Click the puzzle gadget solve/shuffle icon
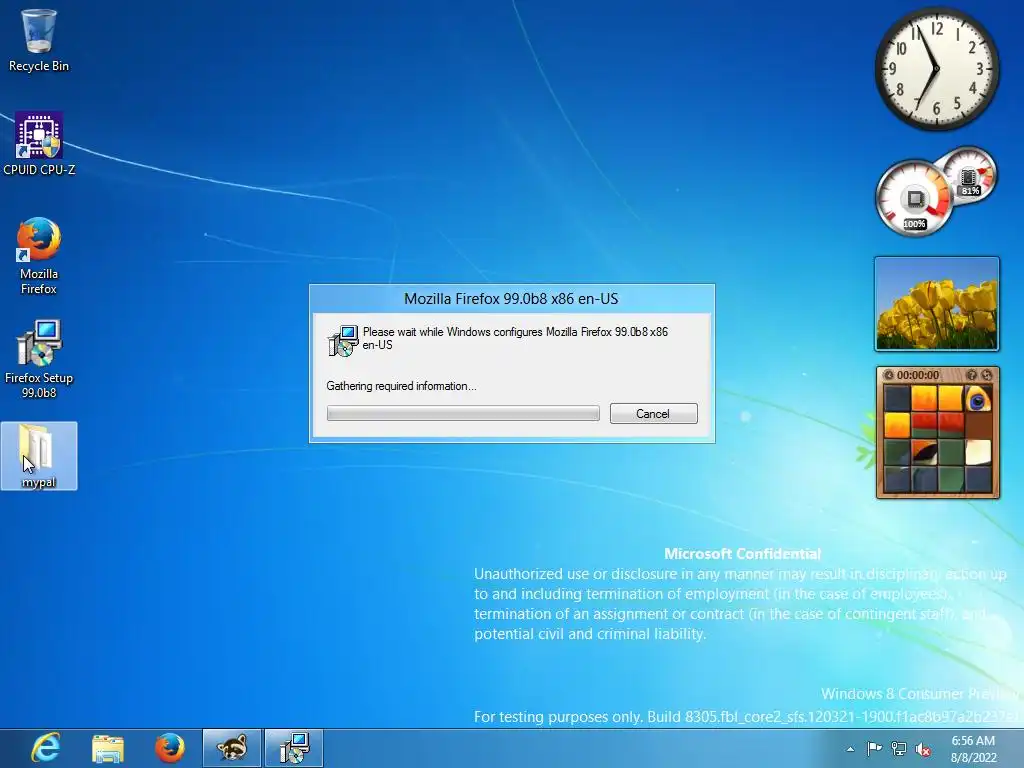1024x768 pixels. (x=987, y=375)
